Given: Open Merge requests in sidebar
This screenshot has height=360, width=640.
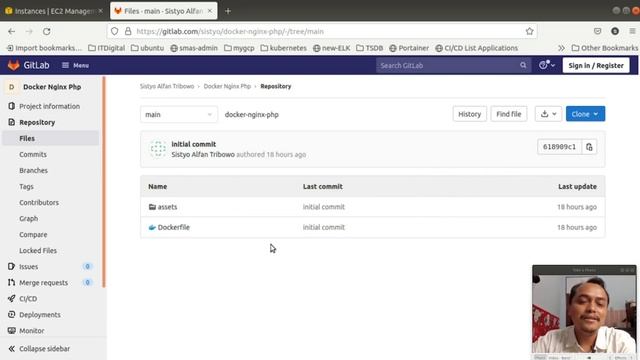Looking at the screenshot, I should point(49,282).
